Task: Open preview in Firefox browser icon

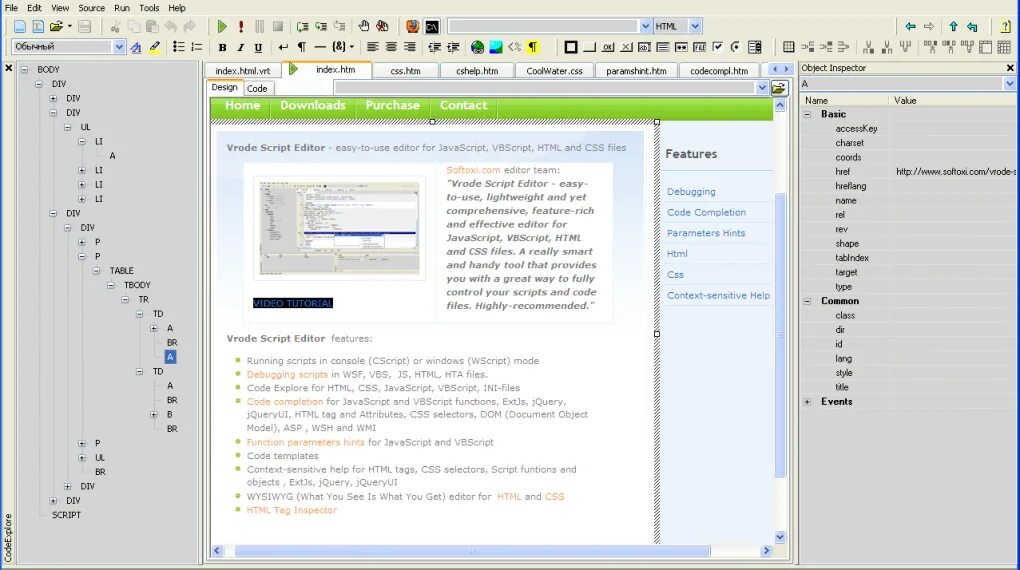Action: [412, 27]
